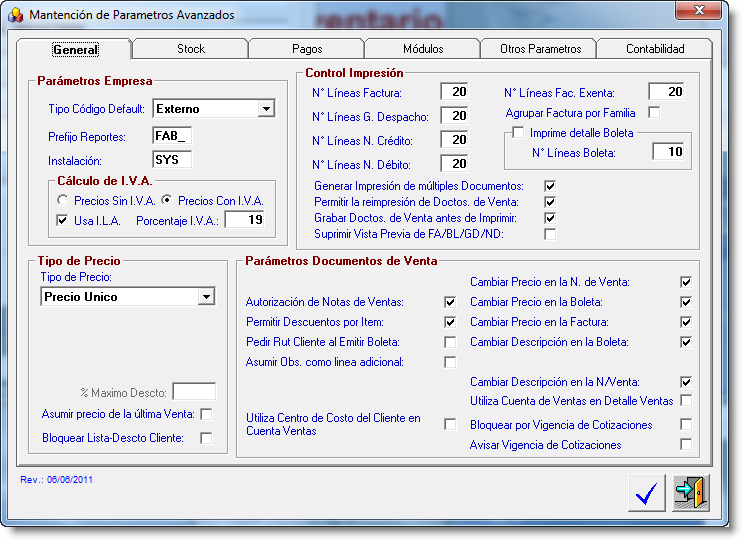Enable Avisar Vigencia de Cotizaciones checkbox
This screenshot has width=743, height=541.
click(x=686, y=444)
